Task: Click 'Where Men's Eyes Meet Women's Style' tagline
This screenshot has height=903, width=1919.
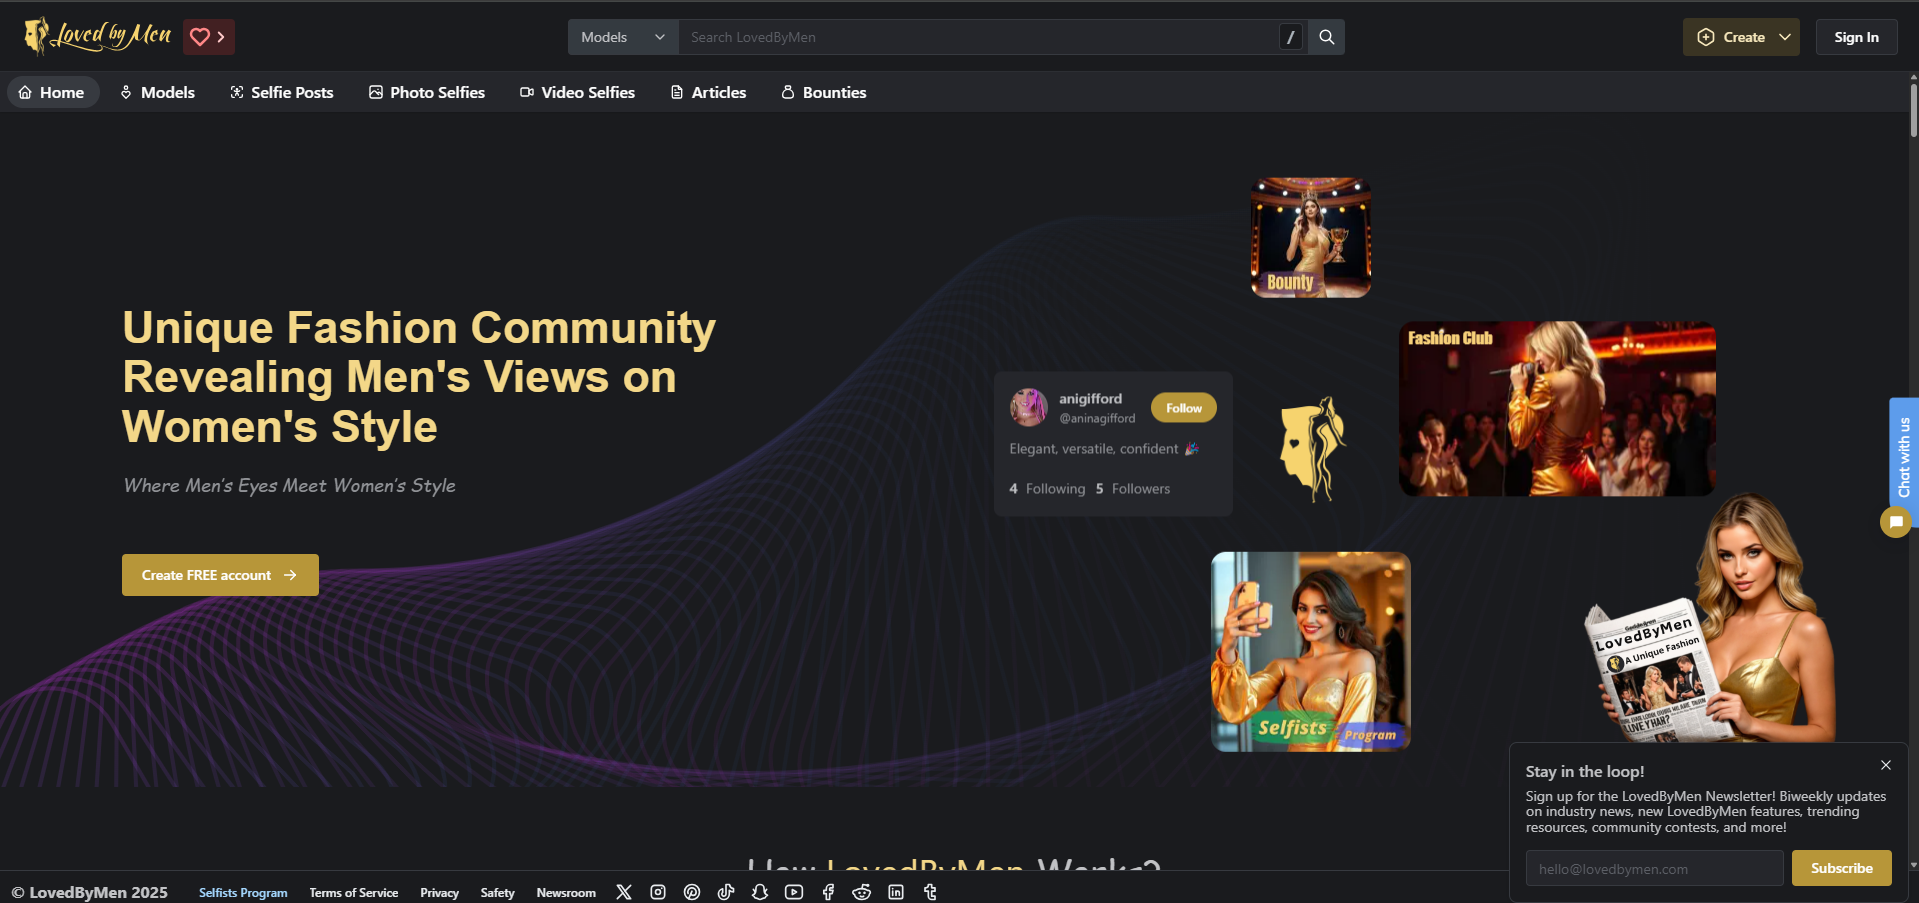Action: pyautogui.click(x=289, y=485)
